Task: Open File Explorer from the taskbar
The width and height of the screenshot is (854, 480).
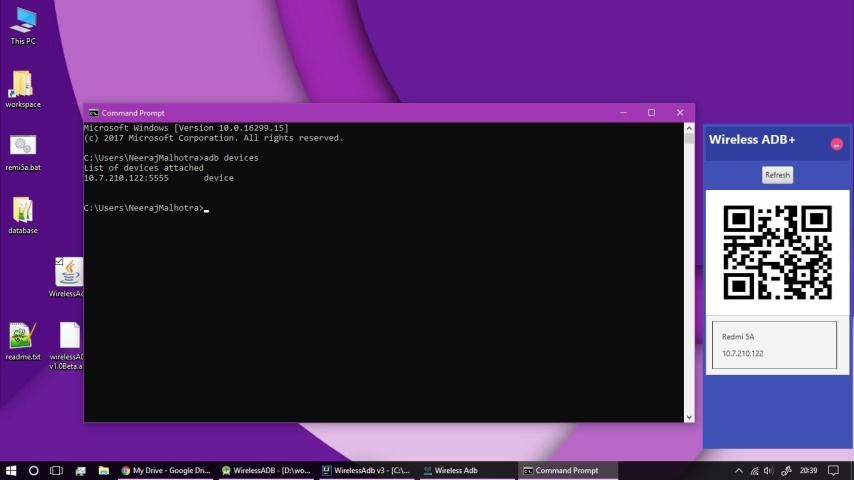Action: (x=103, y=470)
